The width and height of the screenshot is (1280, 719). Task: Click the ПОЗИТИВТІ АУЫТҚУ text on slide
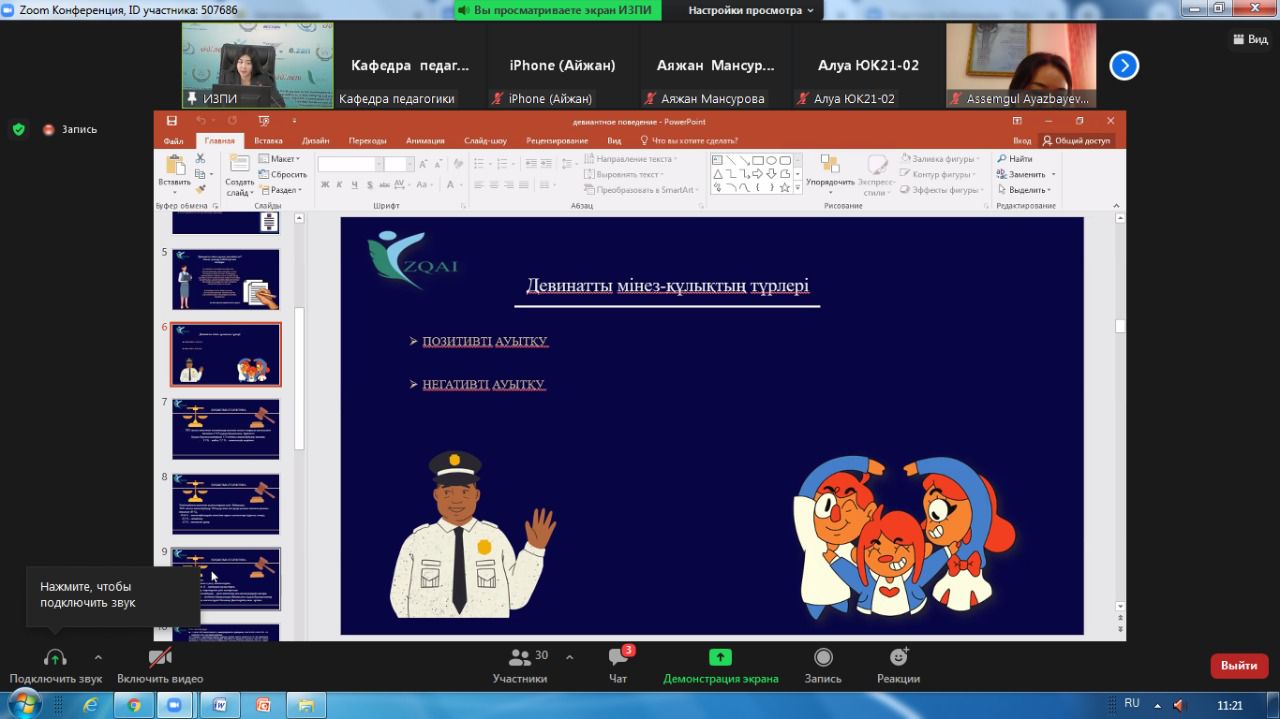pos(485,341)
